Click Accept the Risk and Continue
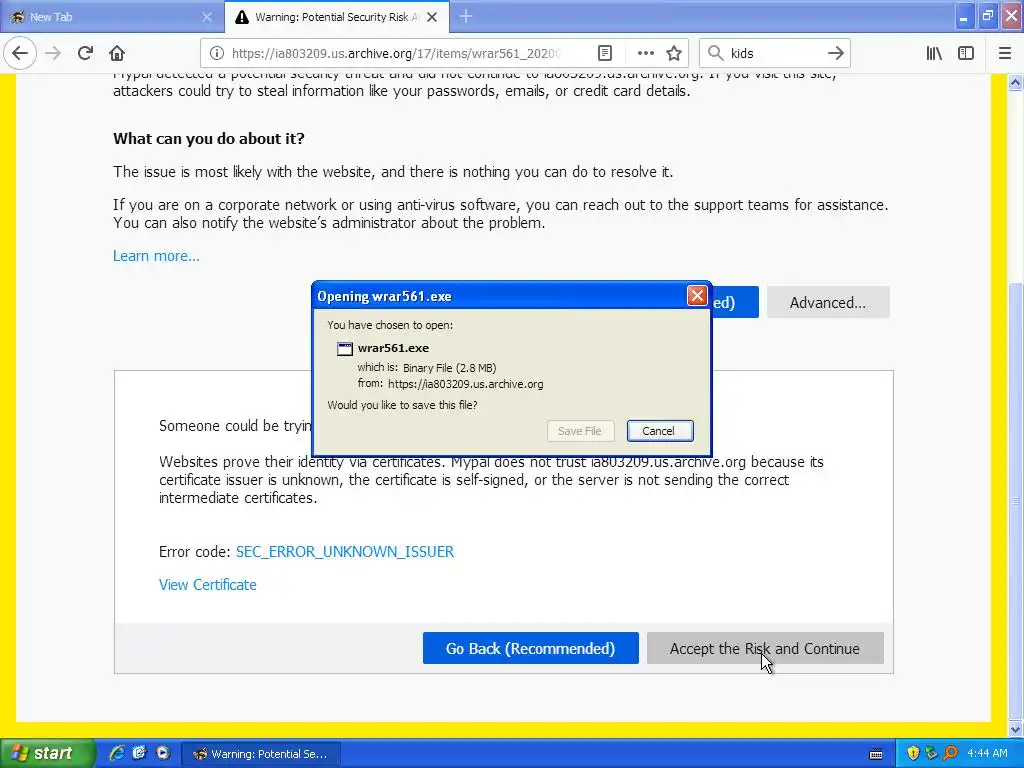Screen dimensions: 1024x768 [x=765, y=648]
